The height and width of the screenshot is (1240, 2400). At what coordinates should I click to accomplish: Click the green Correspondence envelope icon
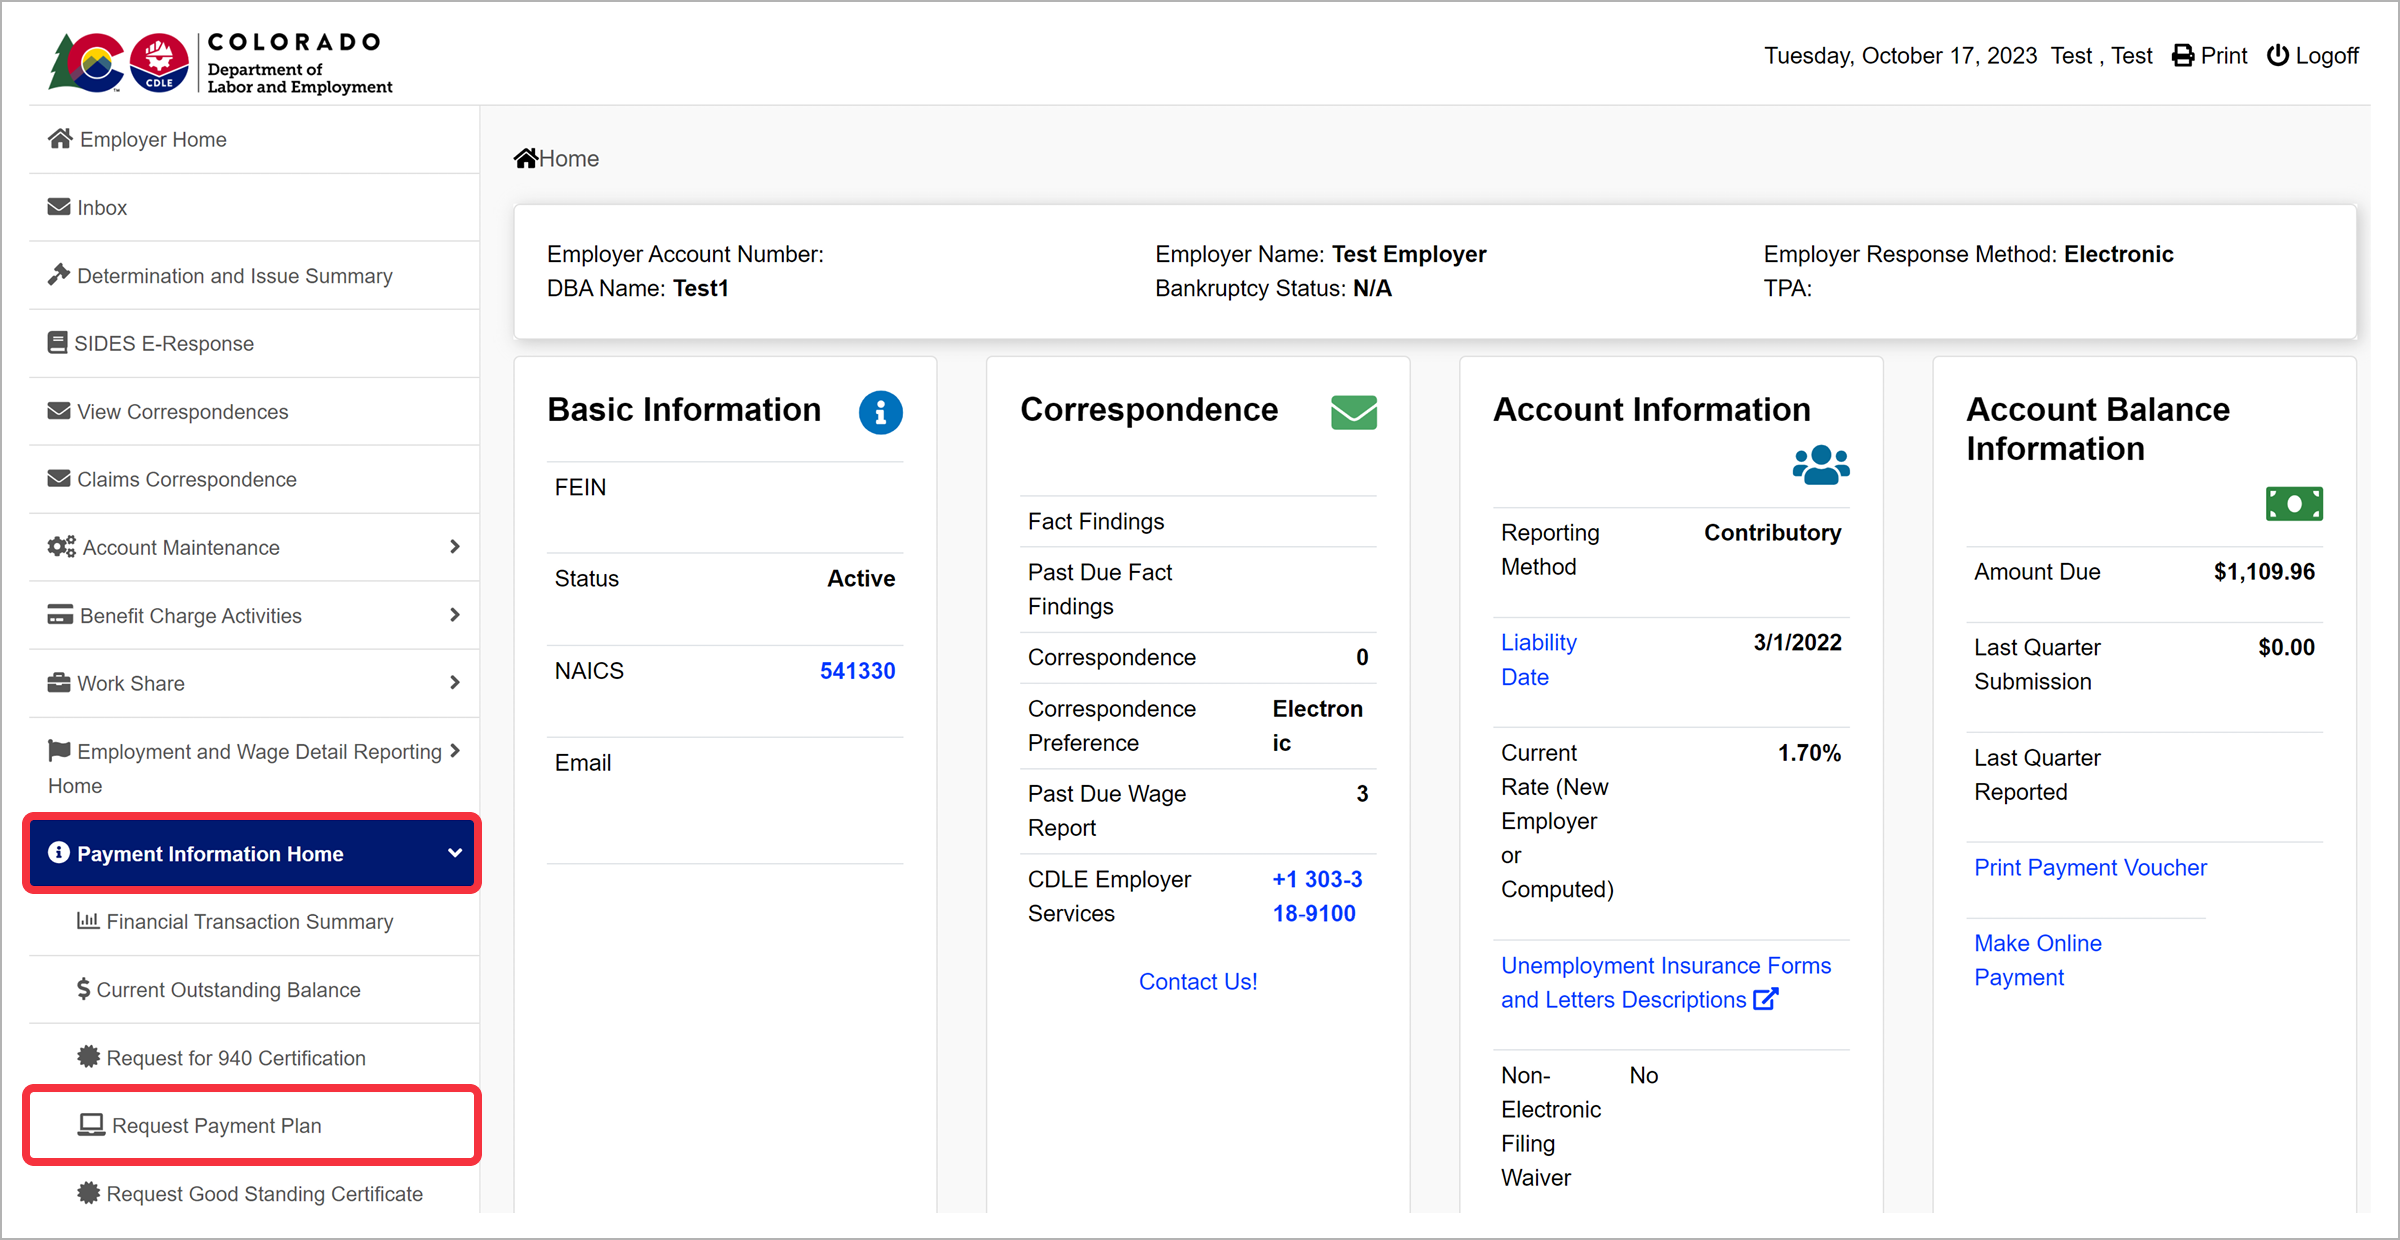coord(1353,412)
